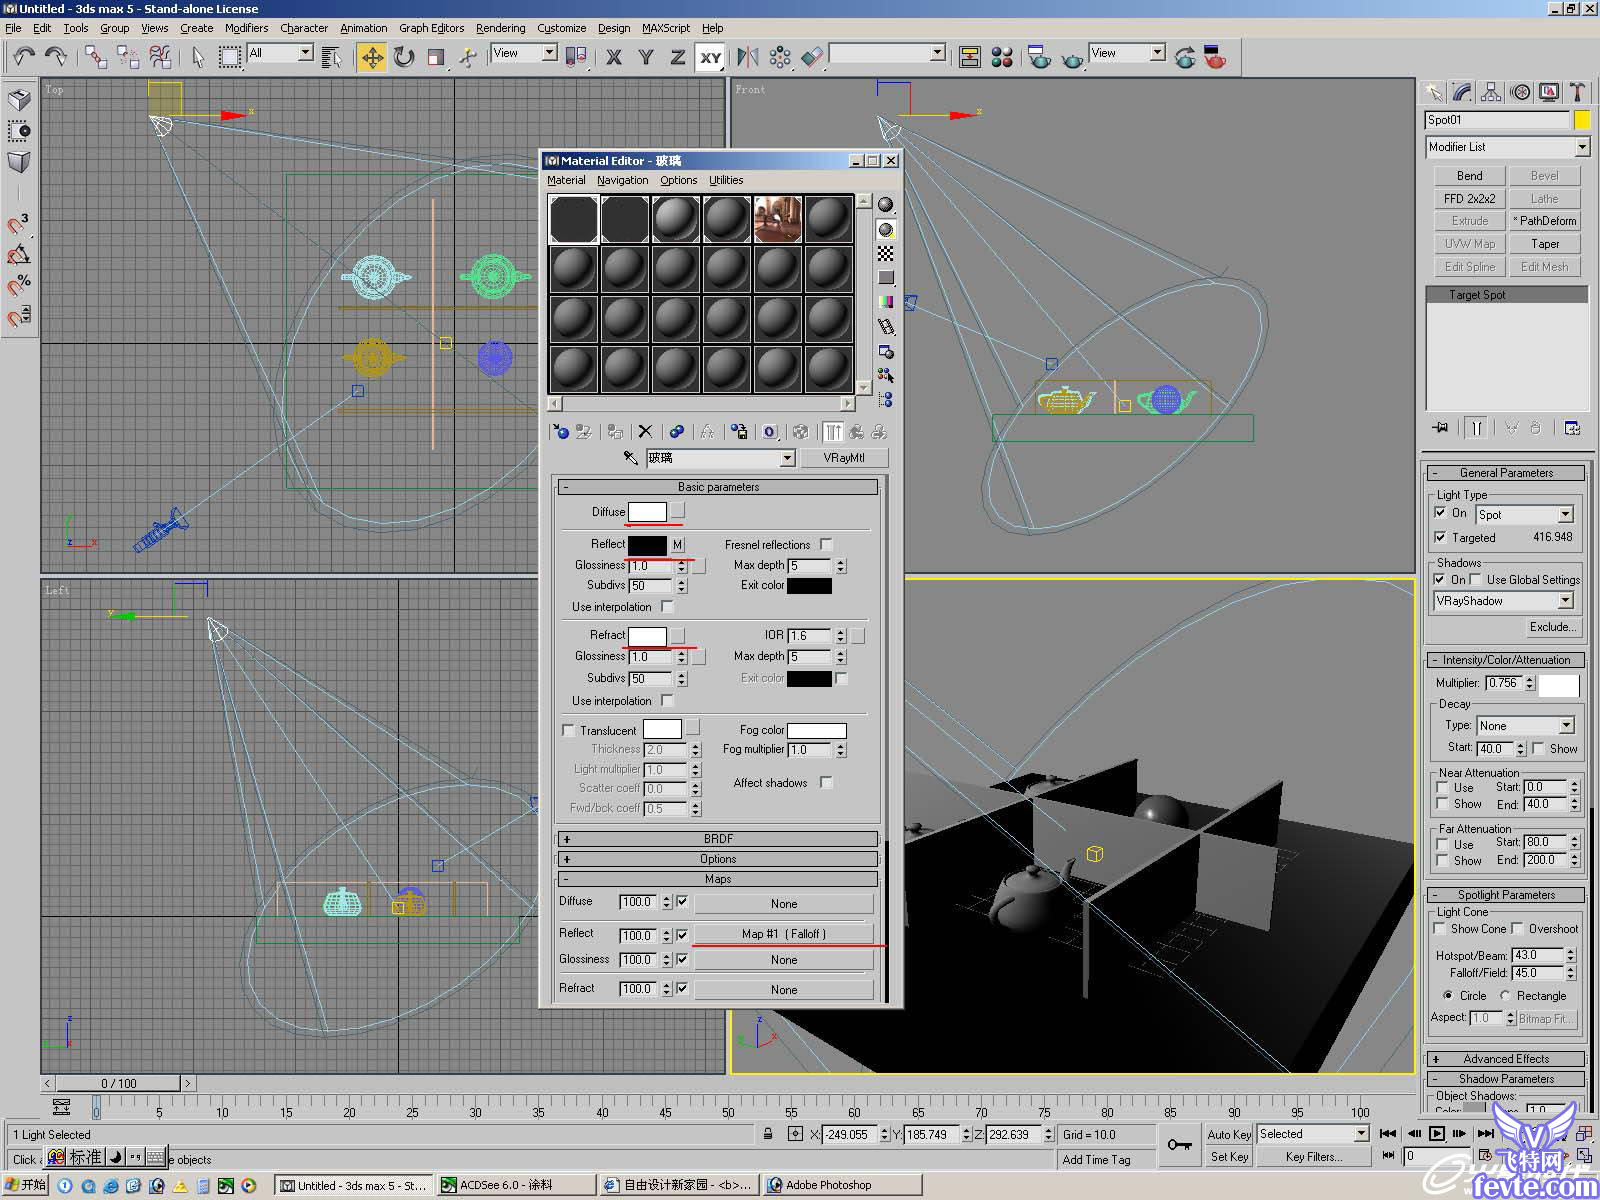Select the rendered scene material sample slot

777,219
